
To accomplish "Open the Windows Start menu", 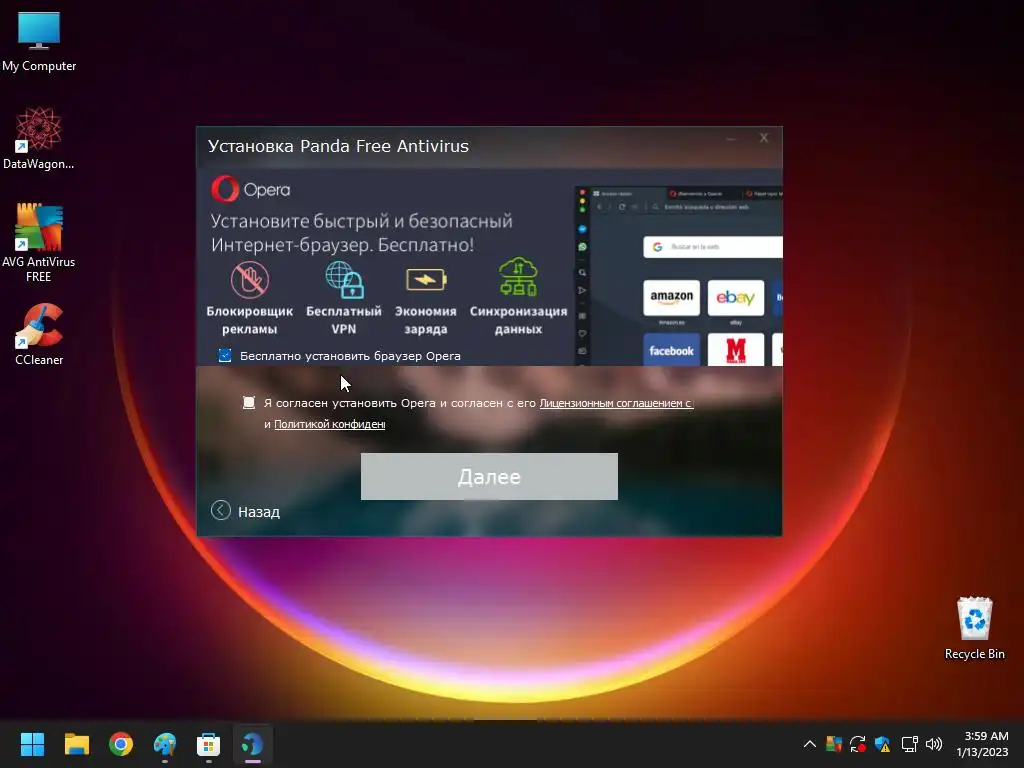I will pos(32,744).
